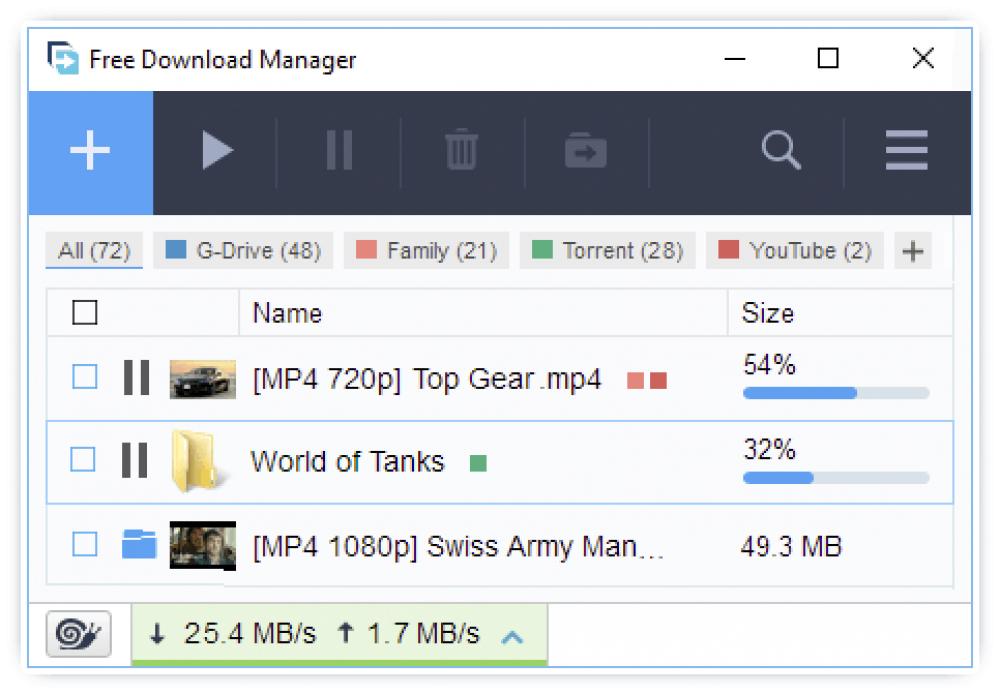
Task: Switch to the Torrent (28) filter tab
Action: tap(607, 250)
